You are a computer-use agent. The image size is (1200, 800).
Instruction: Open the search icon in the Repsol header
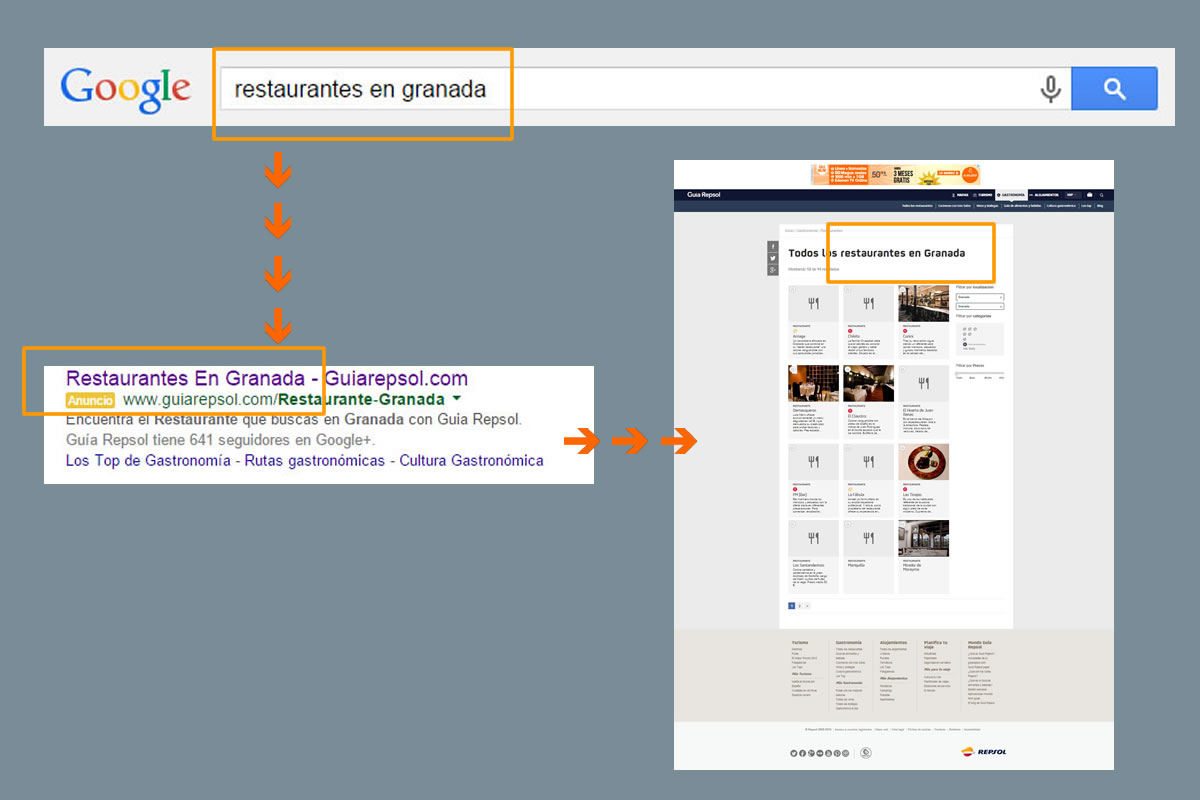tap(1101, 195)
